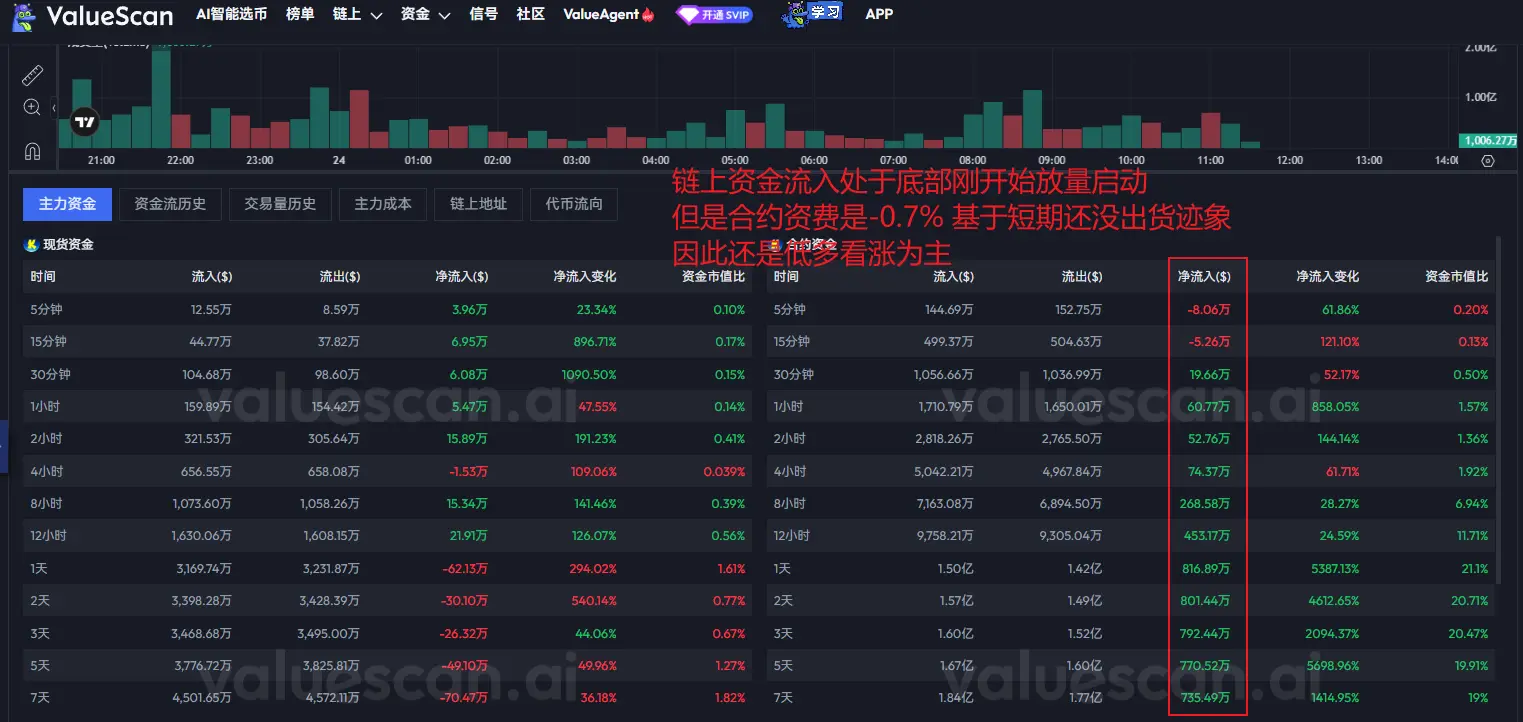Open ValueAgent from the top navigation
The height and width of the screenshot is (722, 1523).
point(608,14)
